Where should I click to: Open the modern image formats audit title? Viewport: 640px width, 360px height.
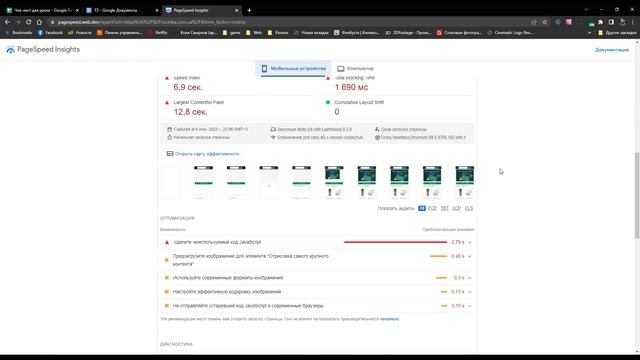tap(228, 278)
